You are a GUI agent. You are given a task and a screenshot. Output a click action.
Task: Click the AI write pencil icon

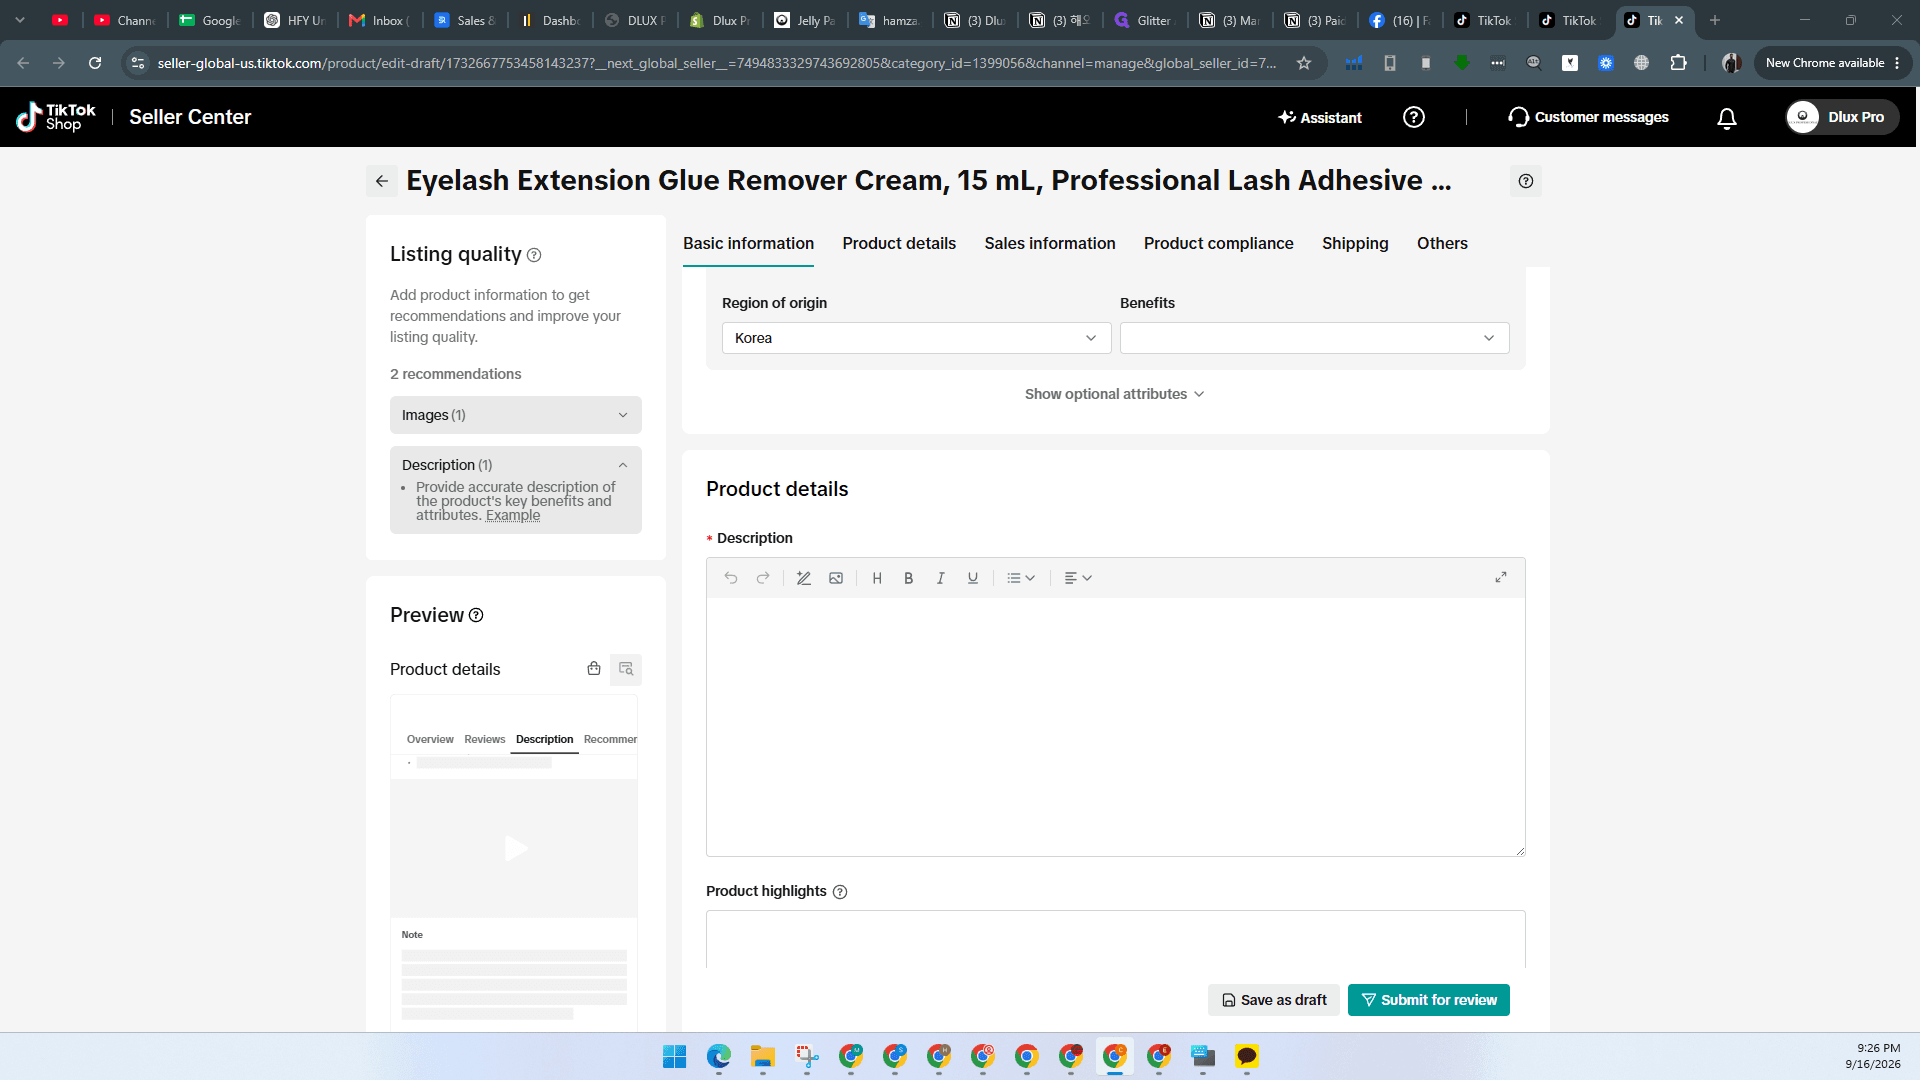[x=803, y=578]
